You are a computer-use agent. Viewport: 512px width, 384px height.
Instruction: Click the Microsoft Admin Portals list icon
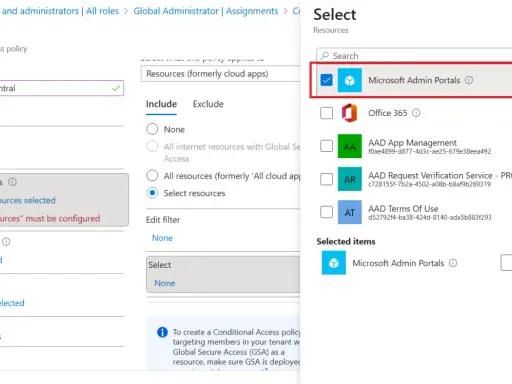tap(350, 80)
